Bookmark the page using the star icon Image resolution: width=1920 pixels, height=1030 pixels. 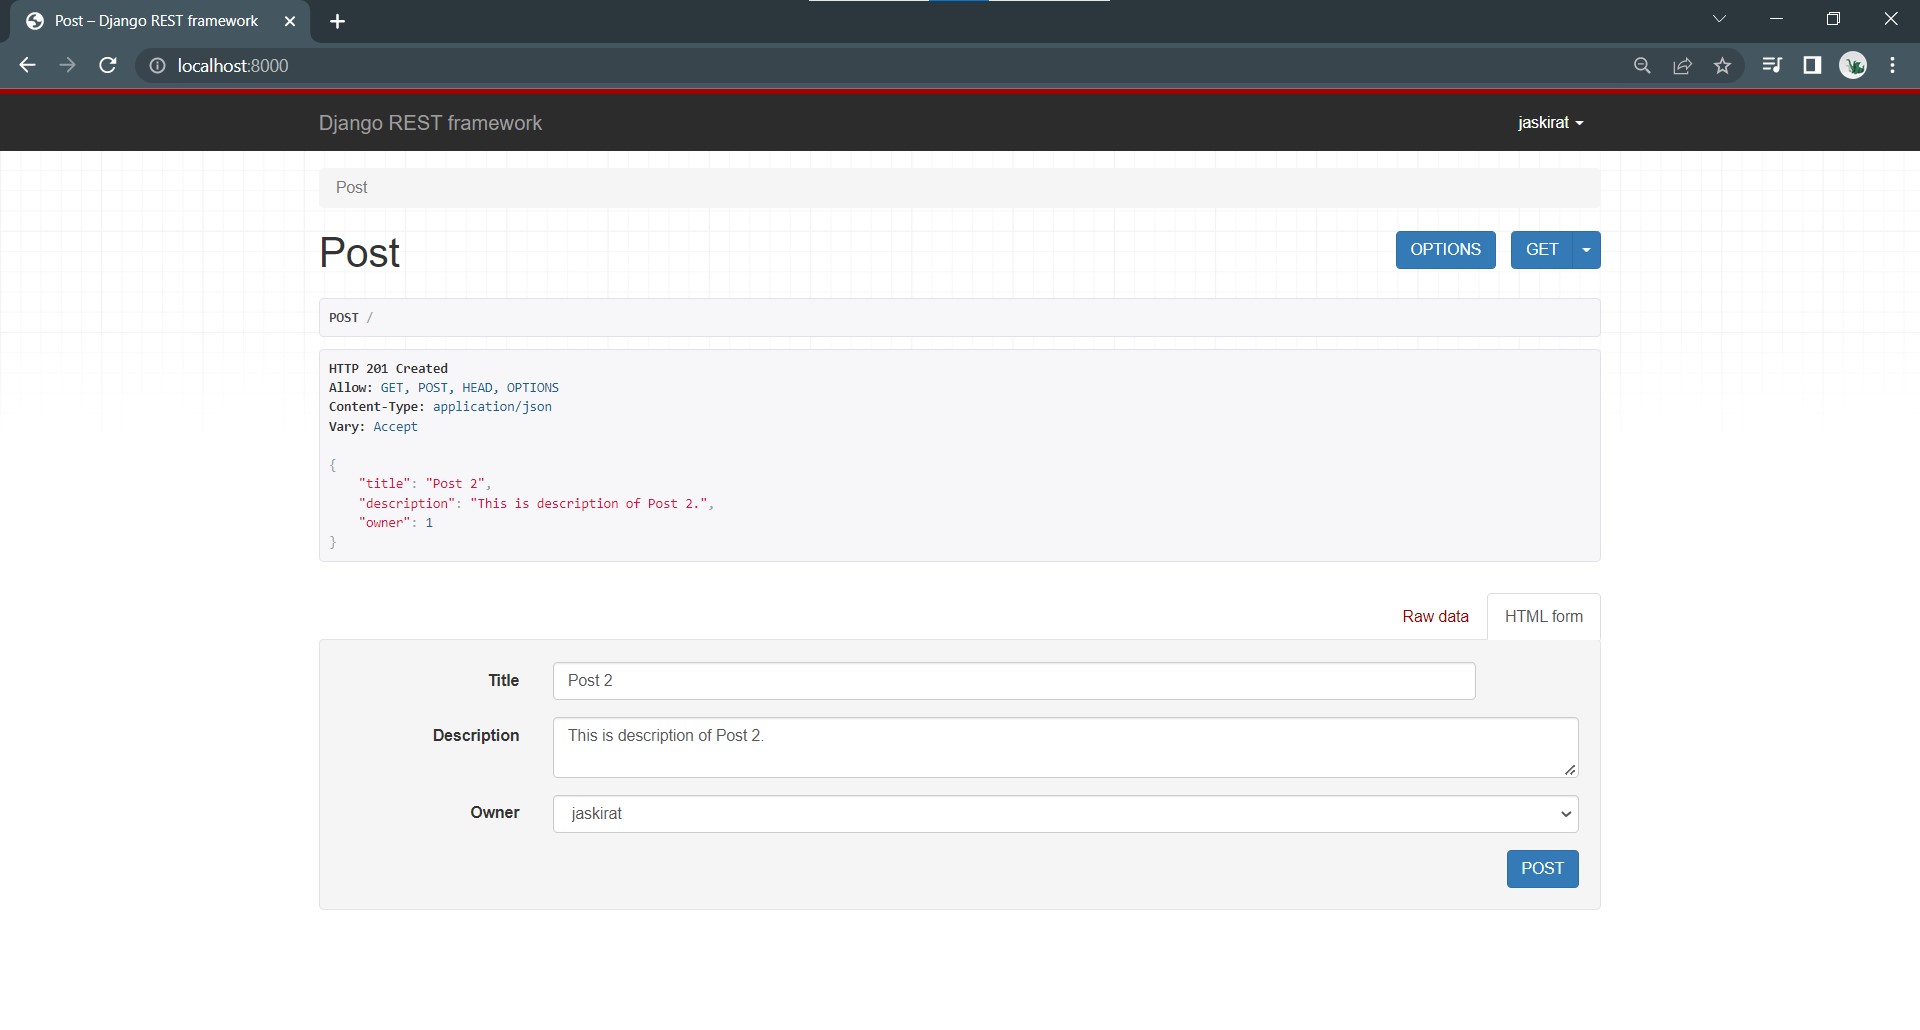(x=1722, y=65)
